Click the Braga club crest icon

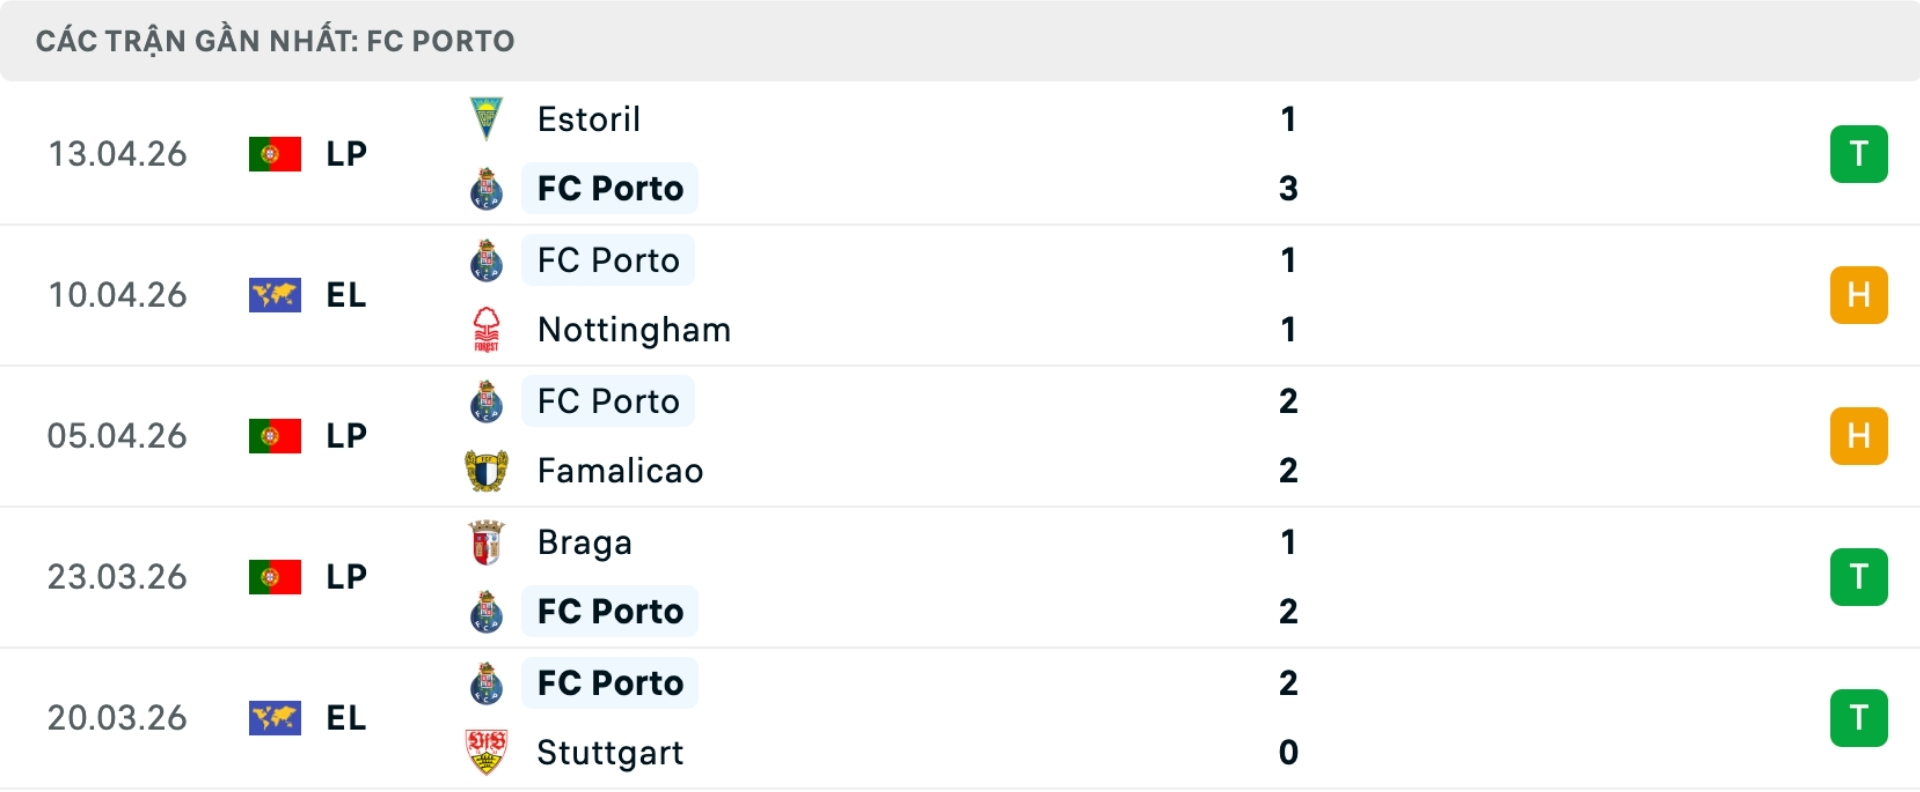click(x=486, y=543)
